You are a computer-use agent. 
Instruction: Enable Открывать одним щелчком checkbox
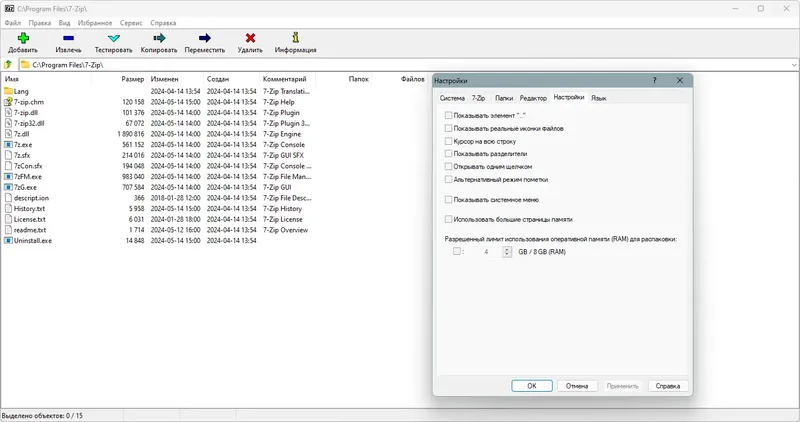click(x=448, y=166)
